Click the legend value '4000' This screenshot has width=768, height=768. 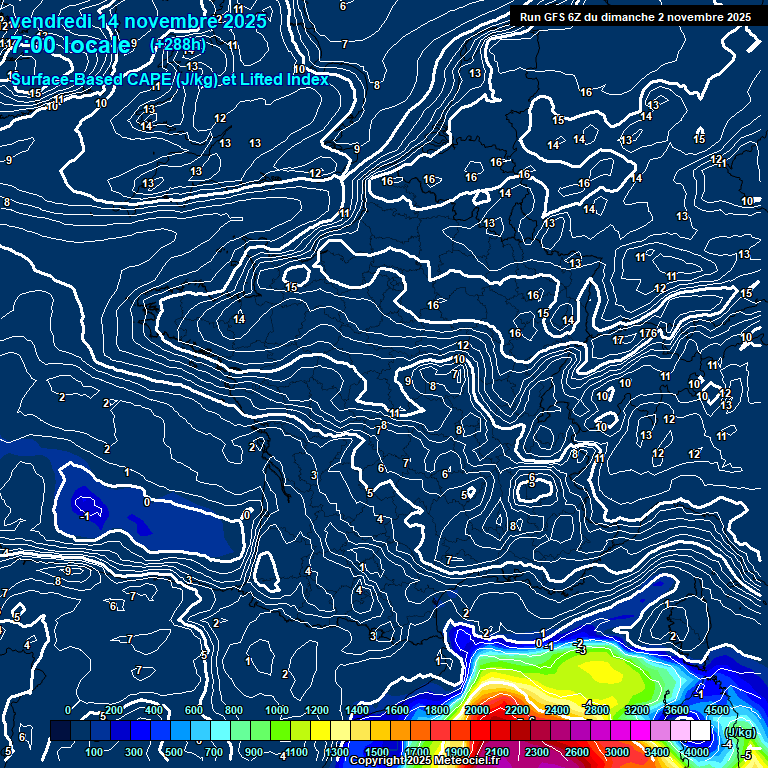697,752
